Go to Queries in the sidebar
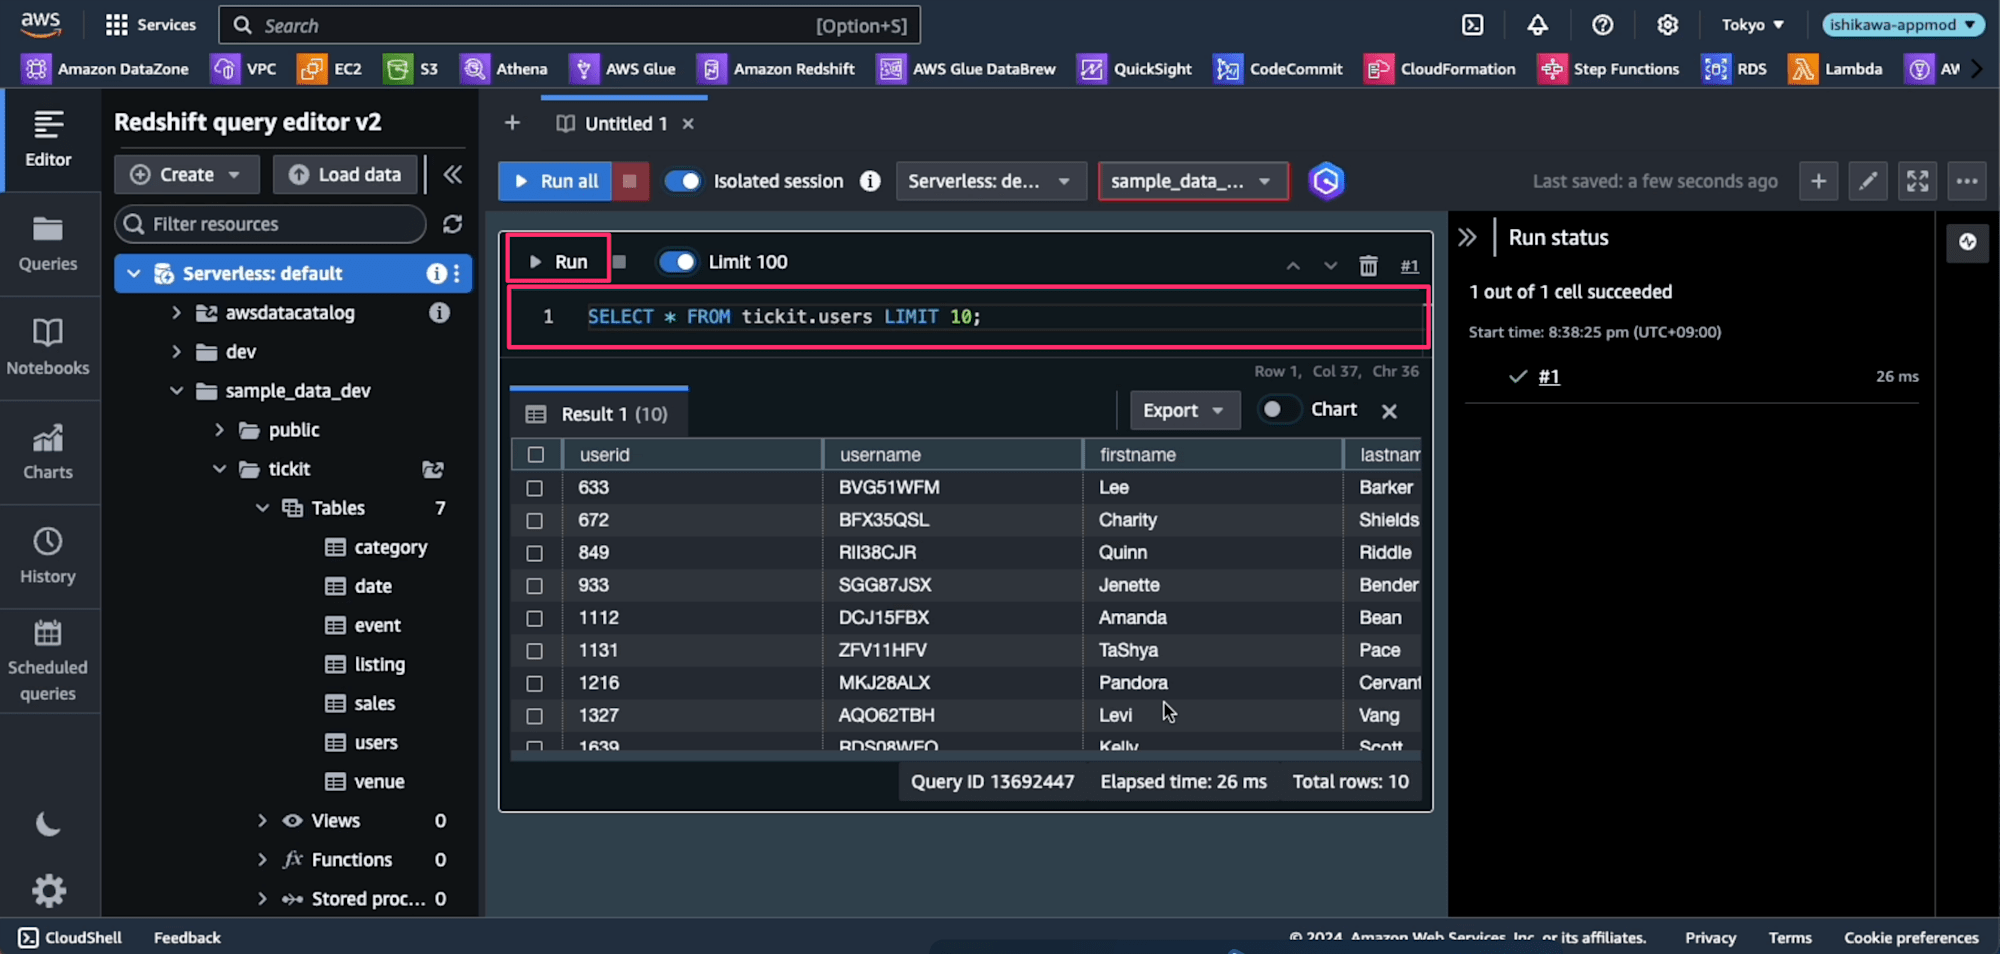This screenshot has width=2000, height=954. pyautogui.click(x=48, y=244)
